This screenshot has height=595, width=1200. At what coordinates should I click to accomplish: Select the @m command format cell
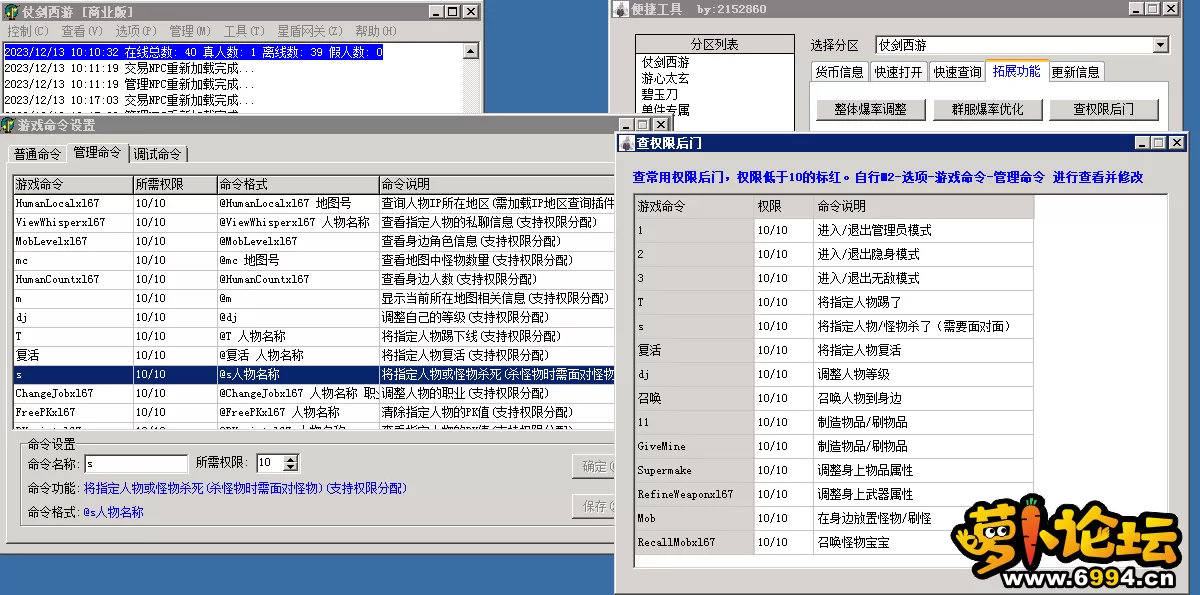tap(298, 298)
